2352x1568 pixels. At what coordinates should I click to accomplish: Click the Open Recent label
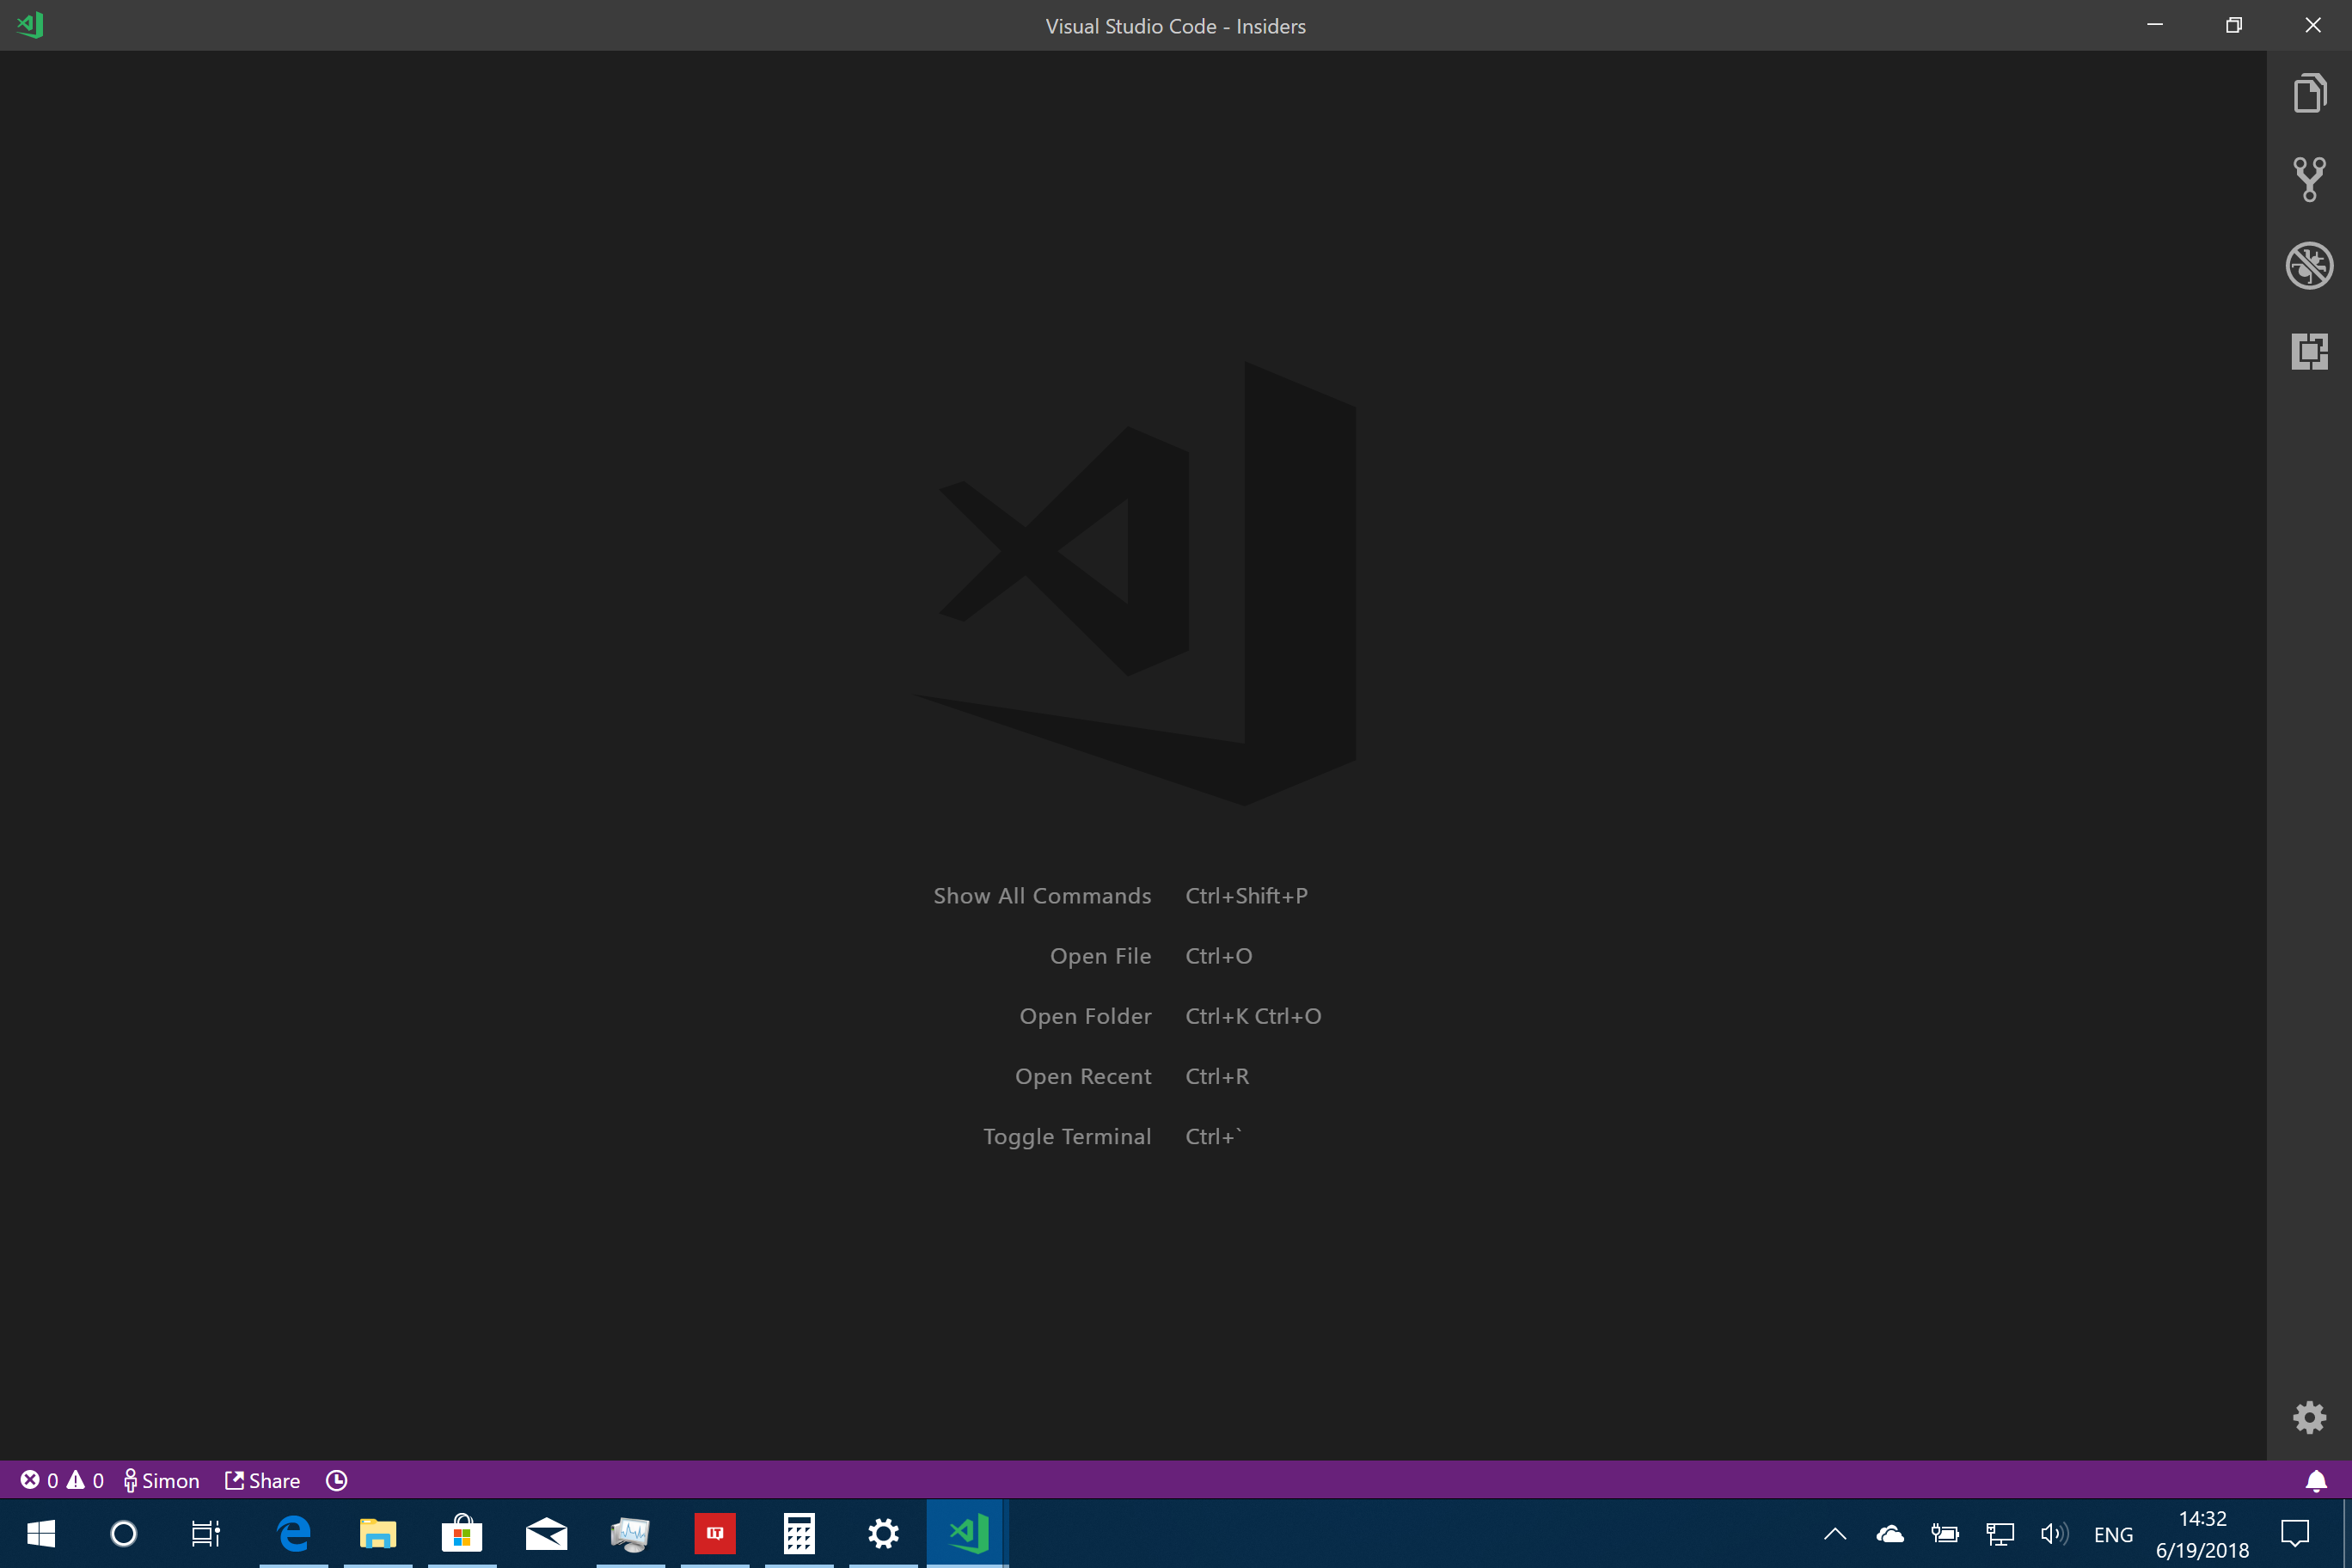tap(1083, 1076)
